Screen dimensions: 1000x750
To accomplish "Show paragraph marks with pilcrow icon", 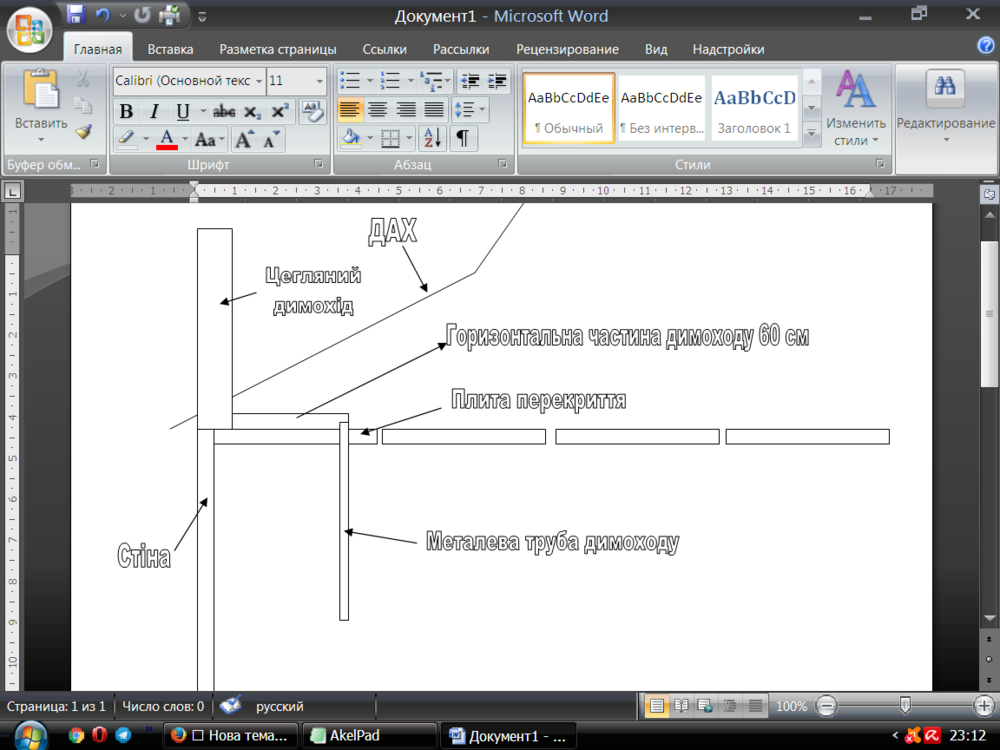I will tap(463, 138).
